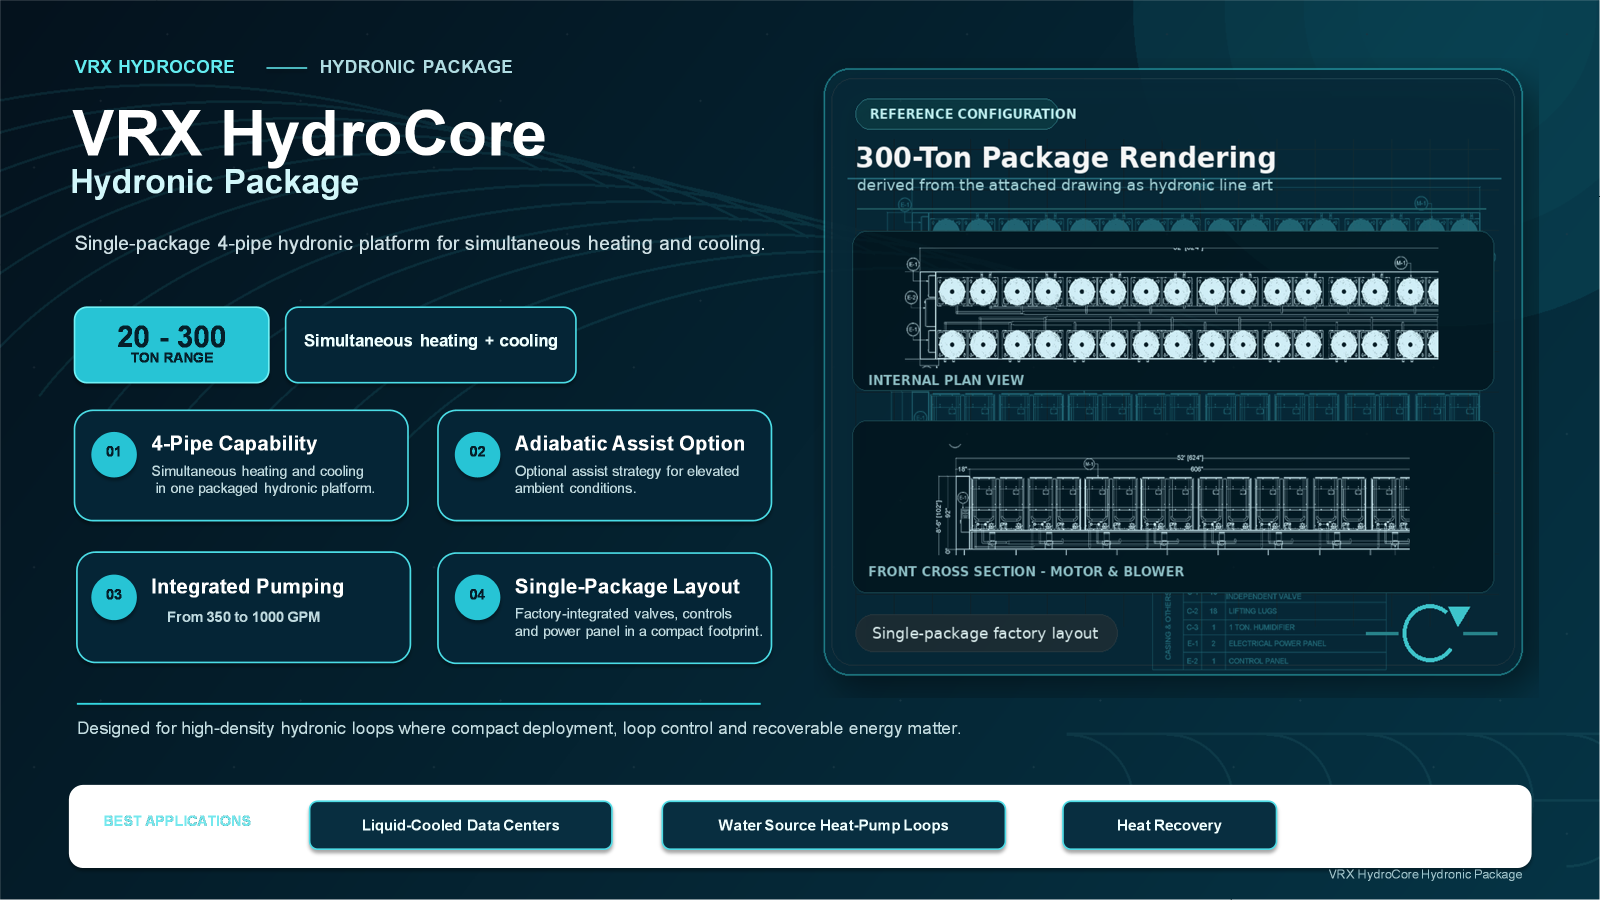This screenshot has width=1600, height=900.
Task: Click the 01 numbered circle badge
Action: click(x=114, y=453)
